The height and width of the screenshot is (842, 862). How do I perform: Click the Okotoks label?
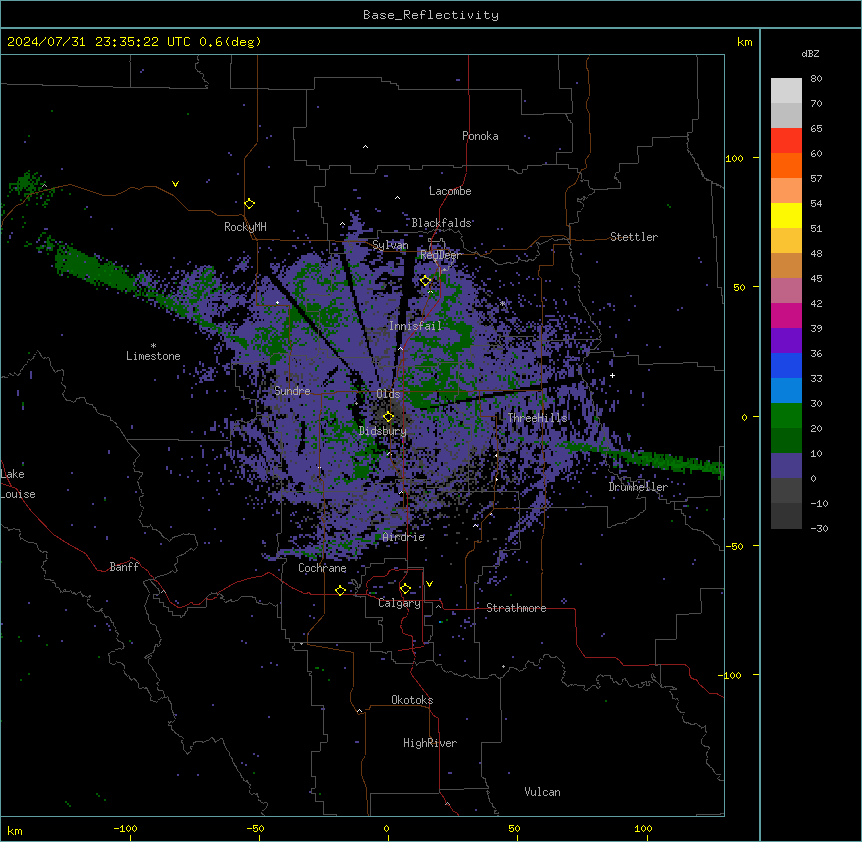click(x=412, y=700)
